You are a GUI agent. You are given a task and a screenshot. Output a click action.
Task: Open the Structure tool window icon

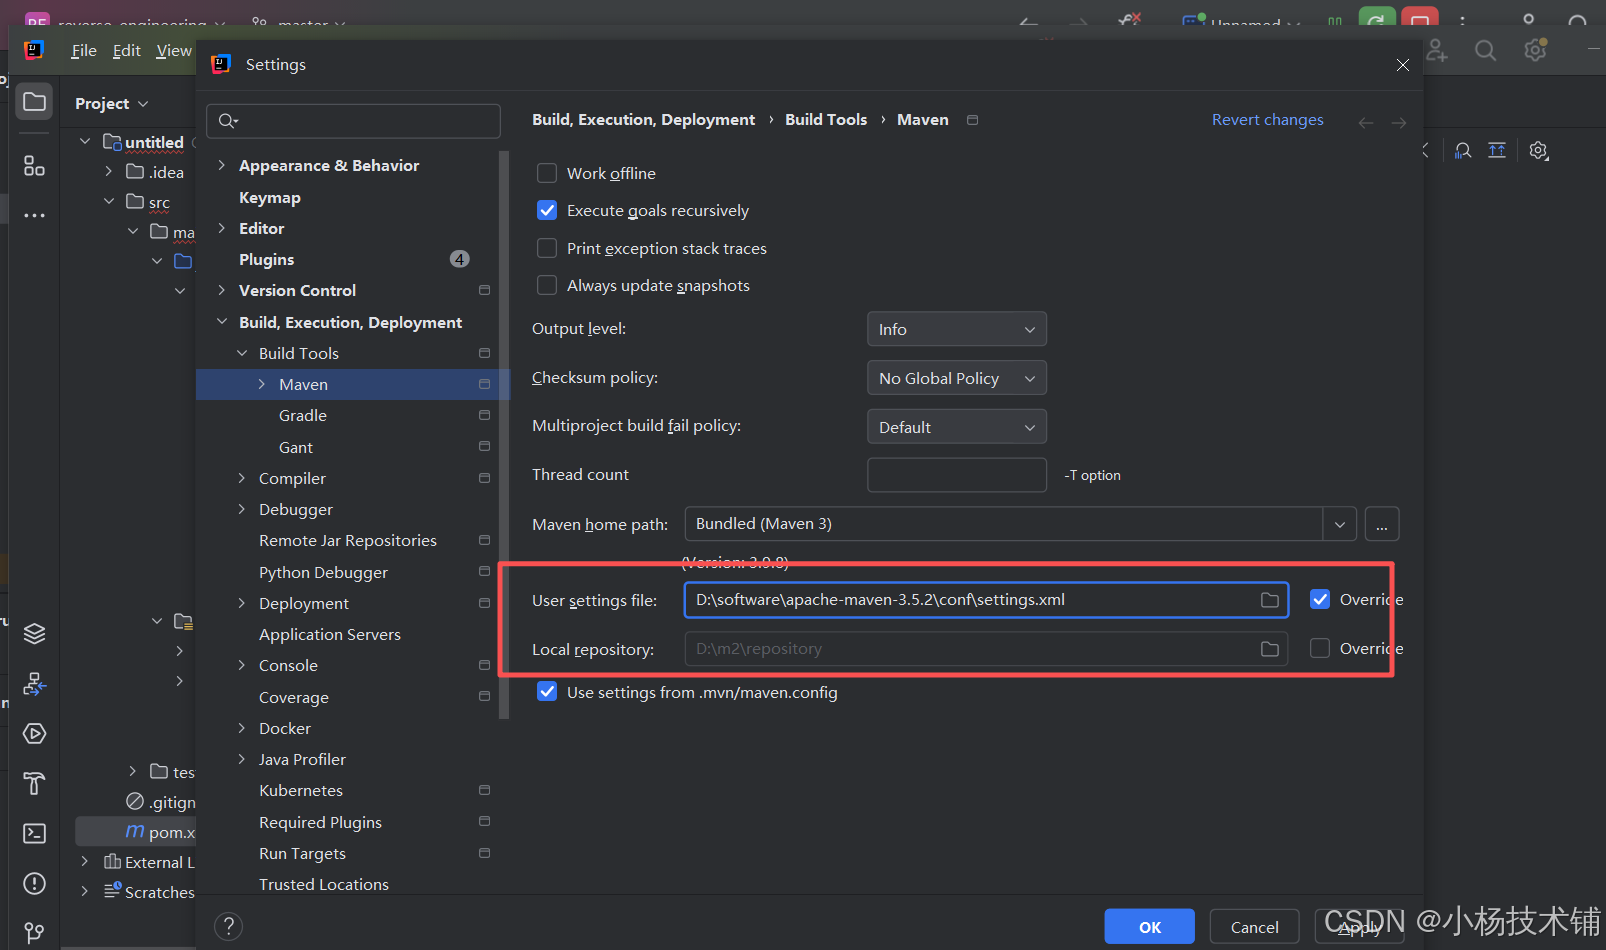point(34,166)
